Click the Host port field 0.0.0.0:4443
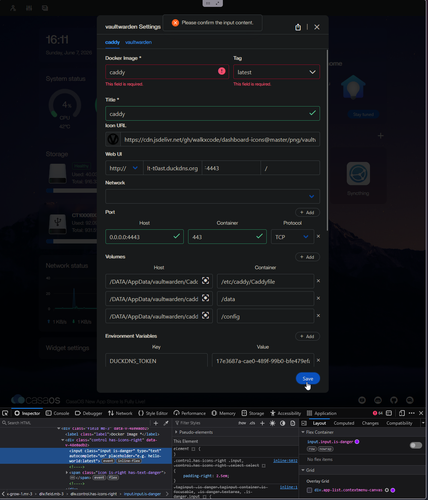 click(144, 237)
